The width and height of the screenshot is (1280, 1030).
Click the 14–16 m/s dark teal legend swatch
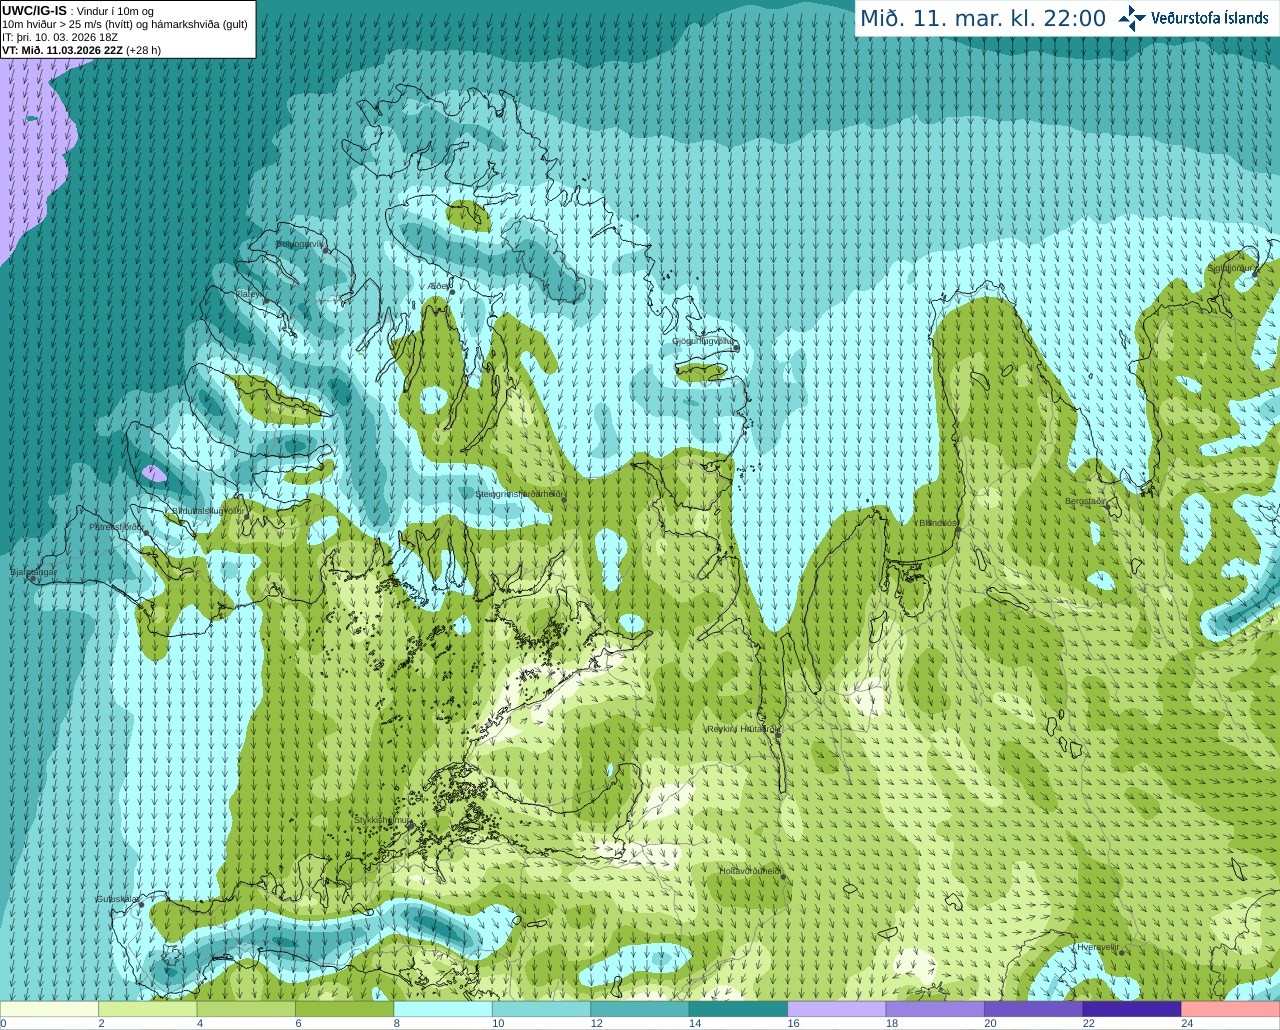(739, 1009)
